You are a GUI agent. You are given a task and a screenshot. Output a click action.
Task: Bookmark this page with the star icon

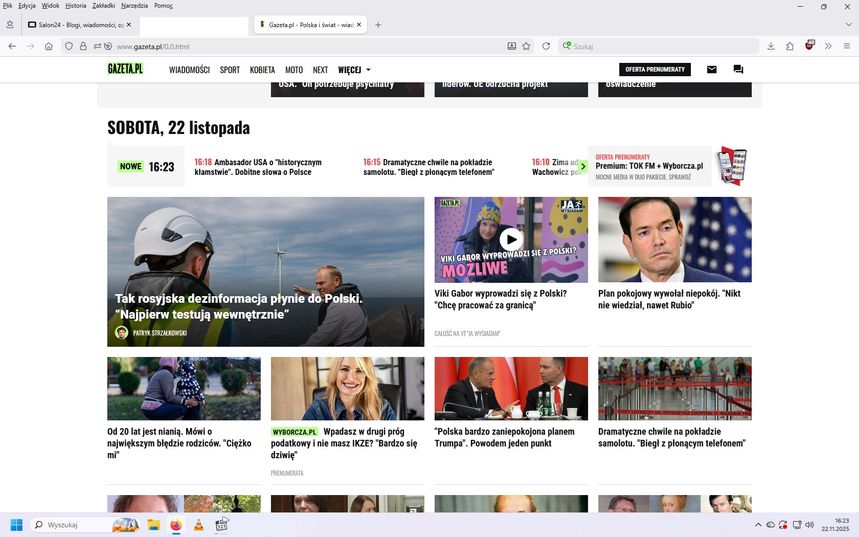[x=526, y=46]
